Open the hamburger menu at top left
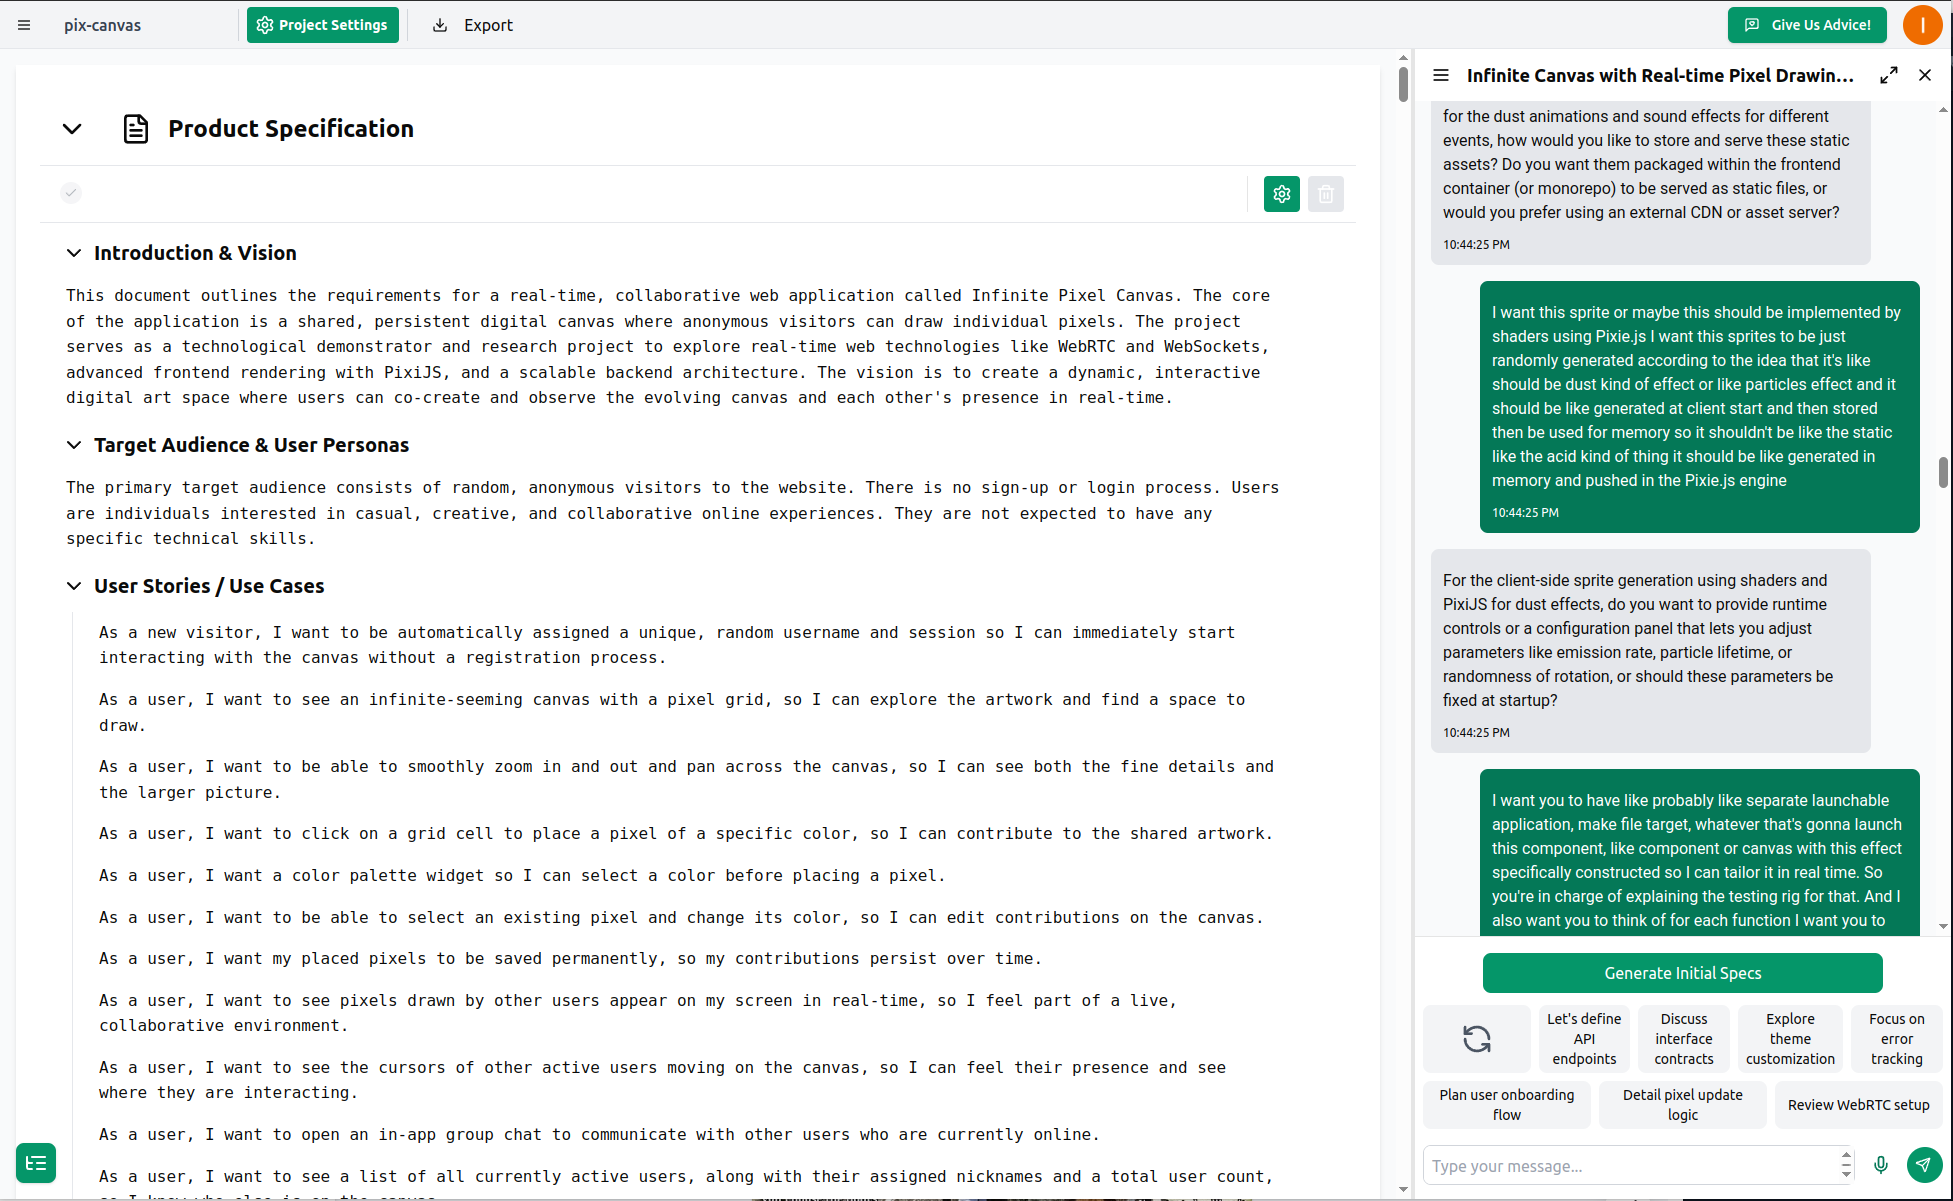The height and width of the screenshot is (1201, 1953). click(24, 25)
